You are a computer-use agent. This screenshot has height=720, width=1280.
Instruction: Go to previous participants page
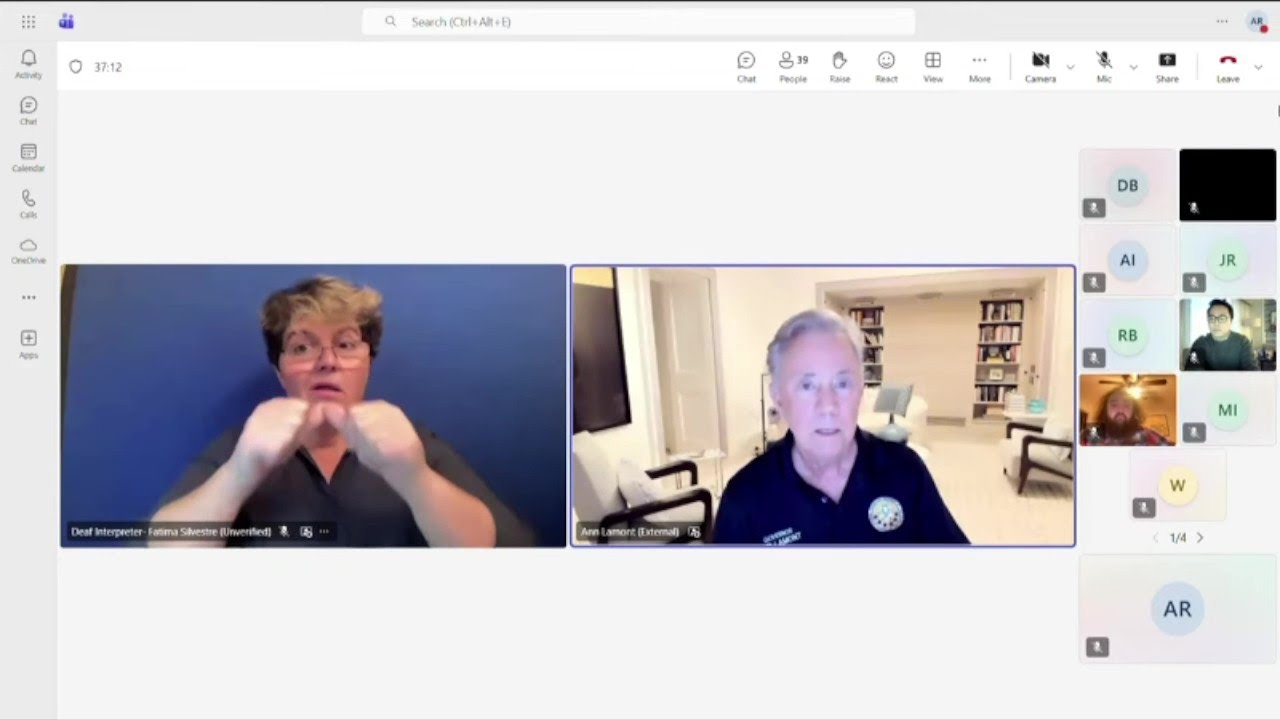click(x=1156, y=538)
